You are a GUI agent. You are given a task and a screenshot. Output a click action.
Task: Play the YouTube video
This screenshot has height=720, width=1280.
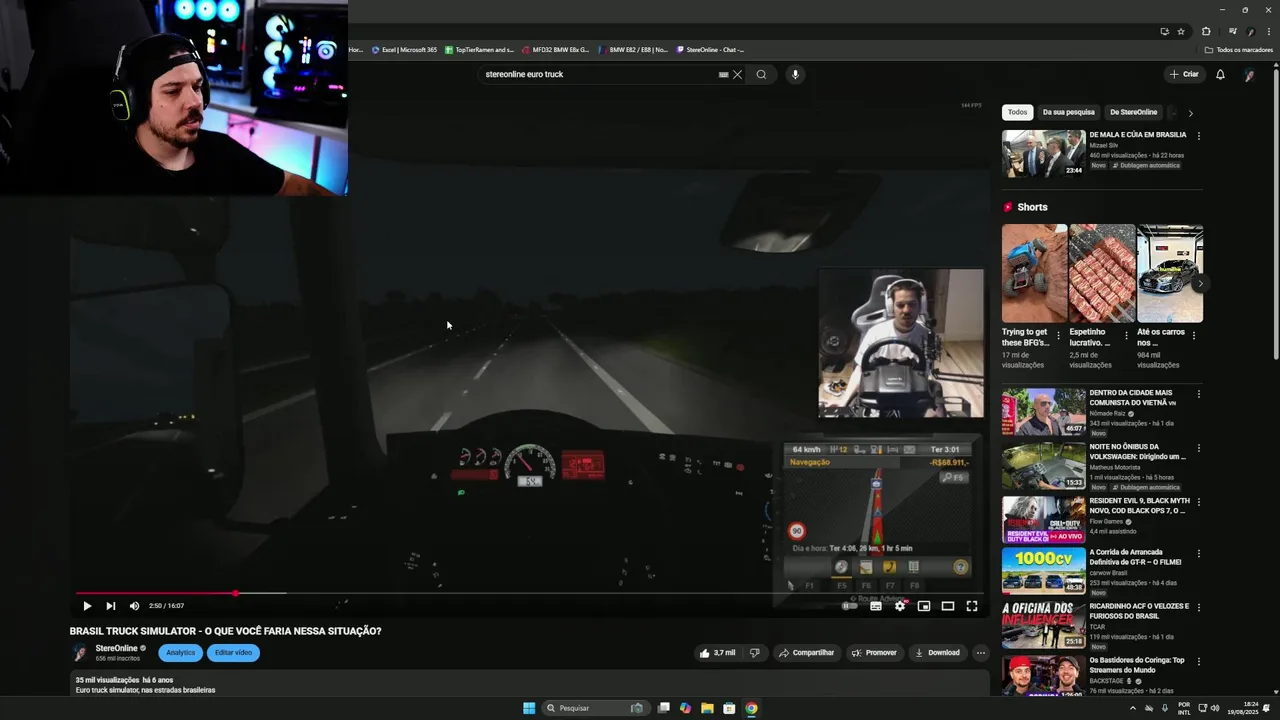[x=87, y=606]
